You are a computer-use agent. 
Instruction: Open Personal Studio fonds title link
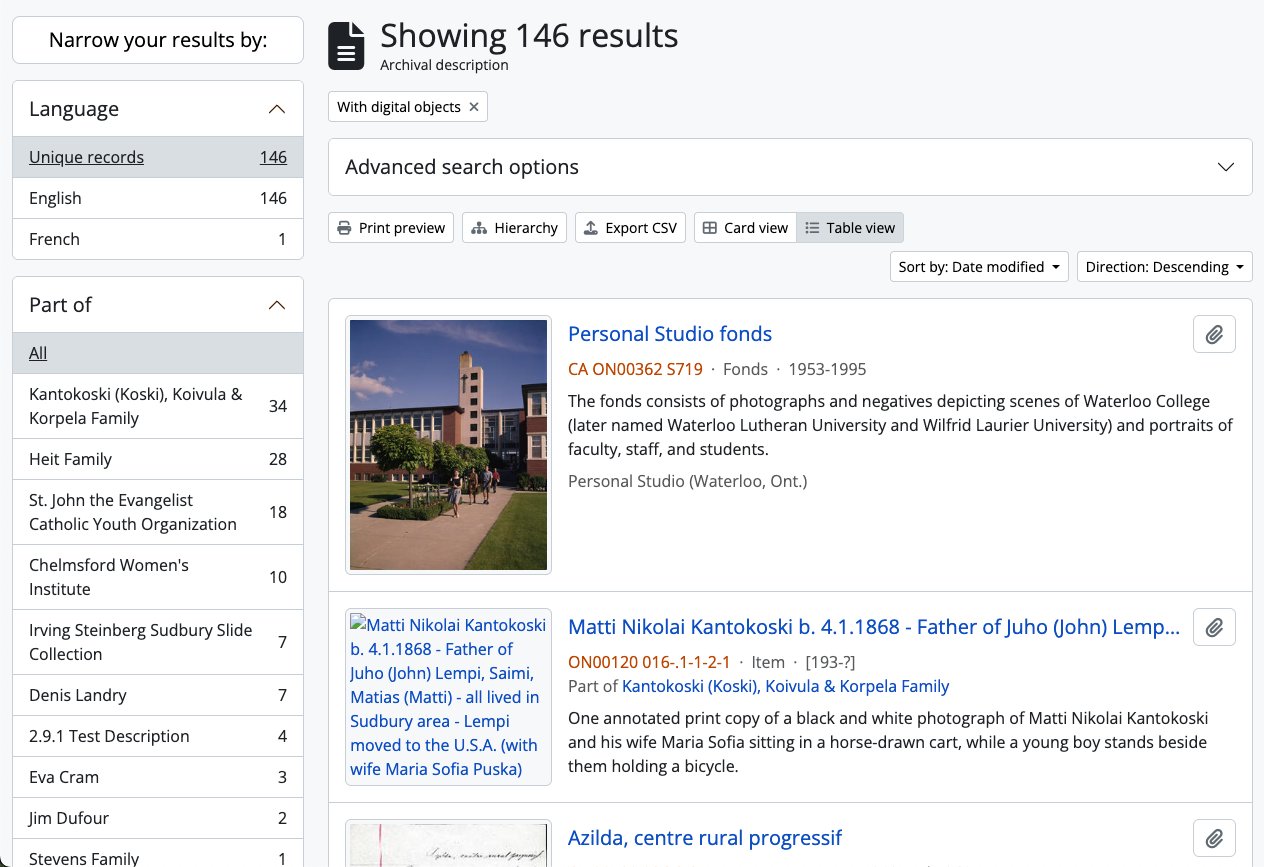pyautogui.click(x=670, y=334)
